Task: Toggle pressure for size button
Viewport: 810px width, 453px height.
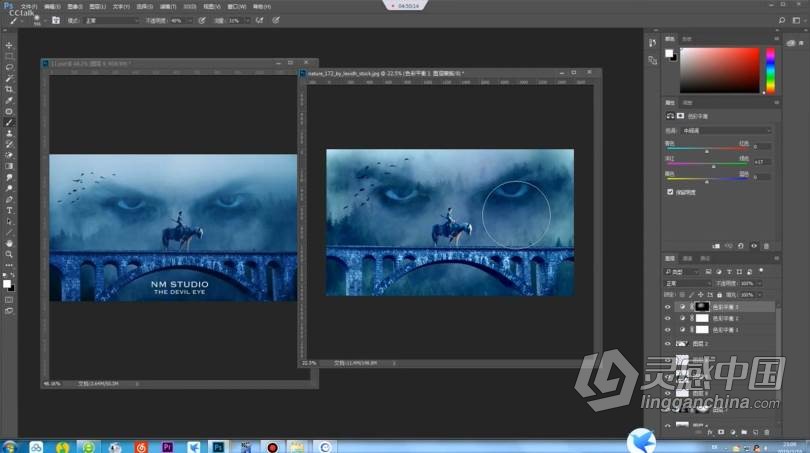Action: point(276,21)
